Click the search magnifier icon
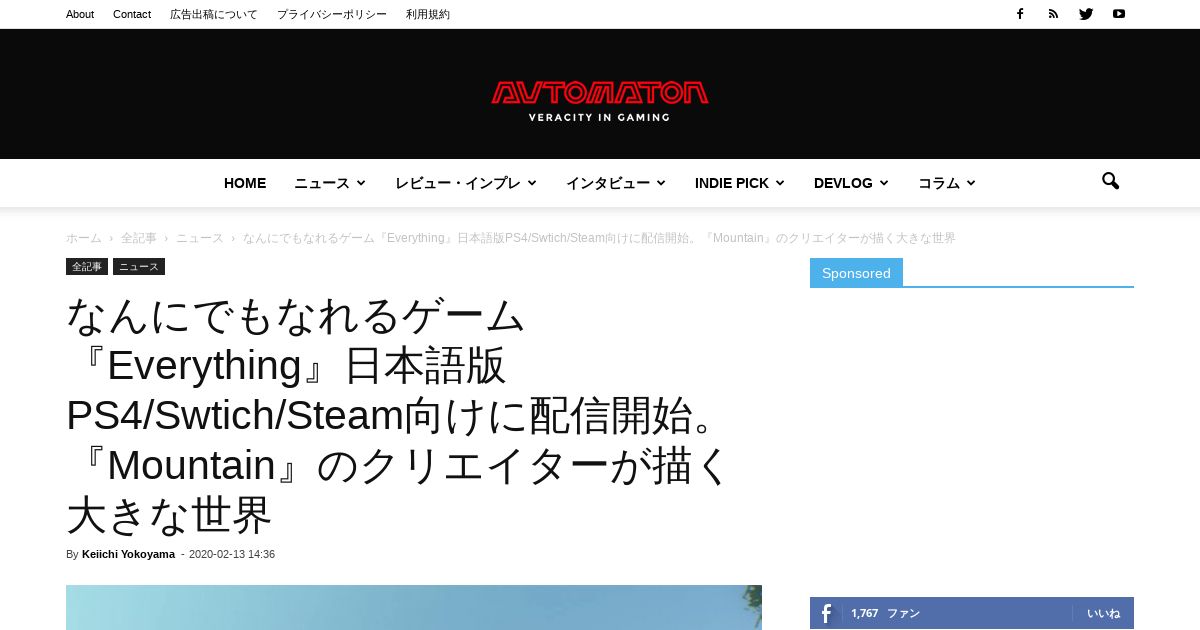 tap(1110, 182)
